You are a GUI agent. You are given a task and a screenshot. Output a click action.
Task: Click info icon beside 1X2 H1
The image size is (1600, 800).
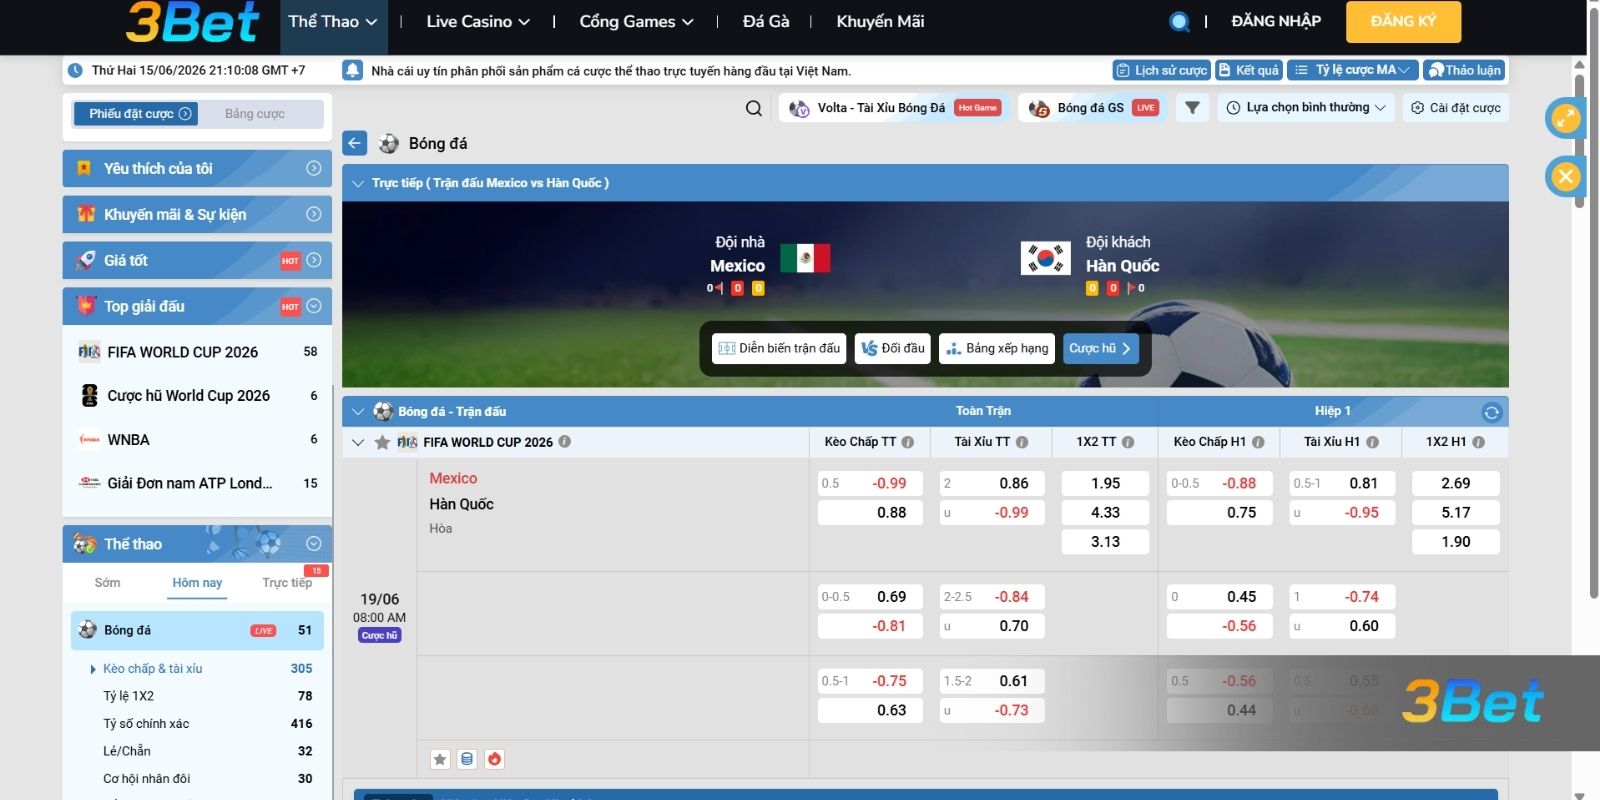(1478, 442)
